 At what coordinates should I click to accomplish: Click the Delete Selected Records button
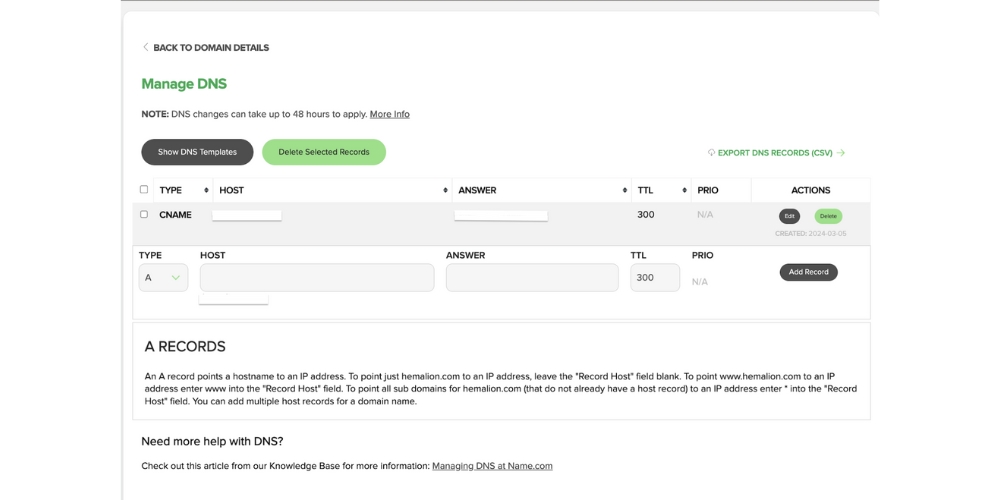pyautogui.click(x=324, y=152)
